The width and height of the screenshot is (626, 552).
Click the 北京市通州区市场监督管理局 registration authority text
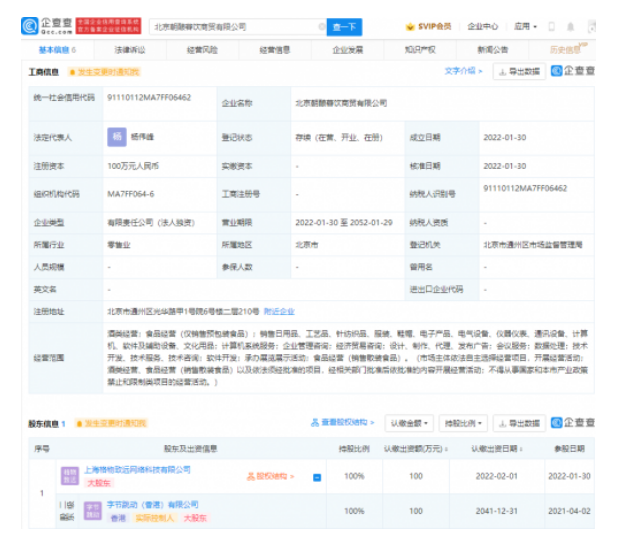click(x=533, y=245)
